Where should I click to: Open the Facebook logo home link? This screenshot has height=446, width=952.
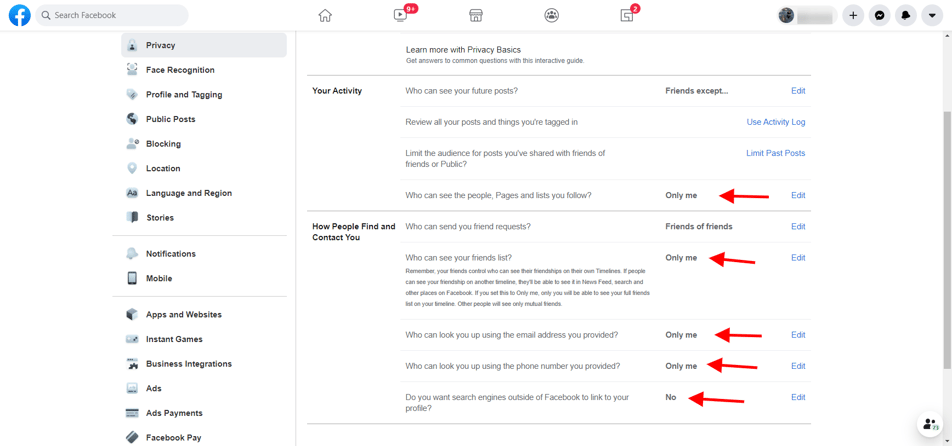(19, 15)
